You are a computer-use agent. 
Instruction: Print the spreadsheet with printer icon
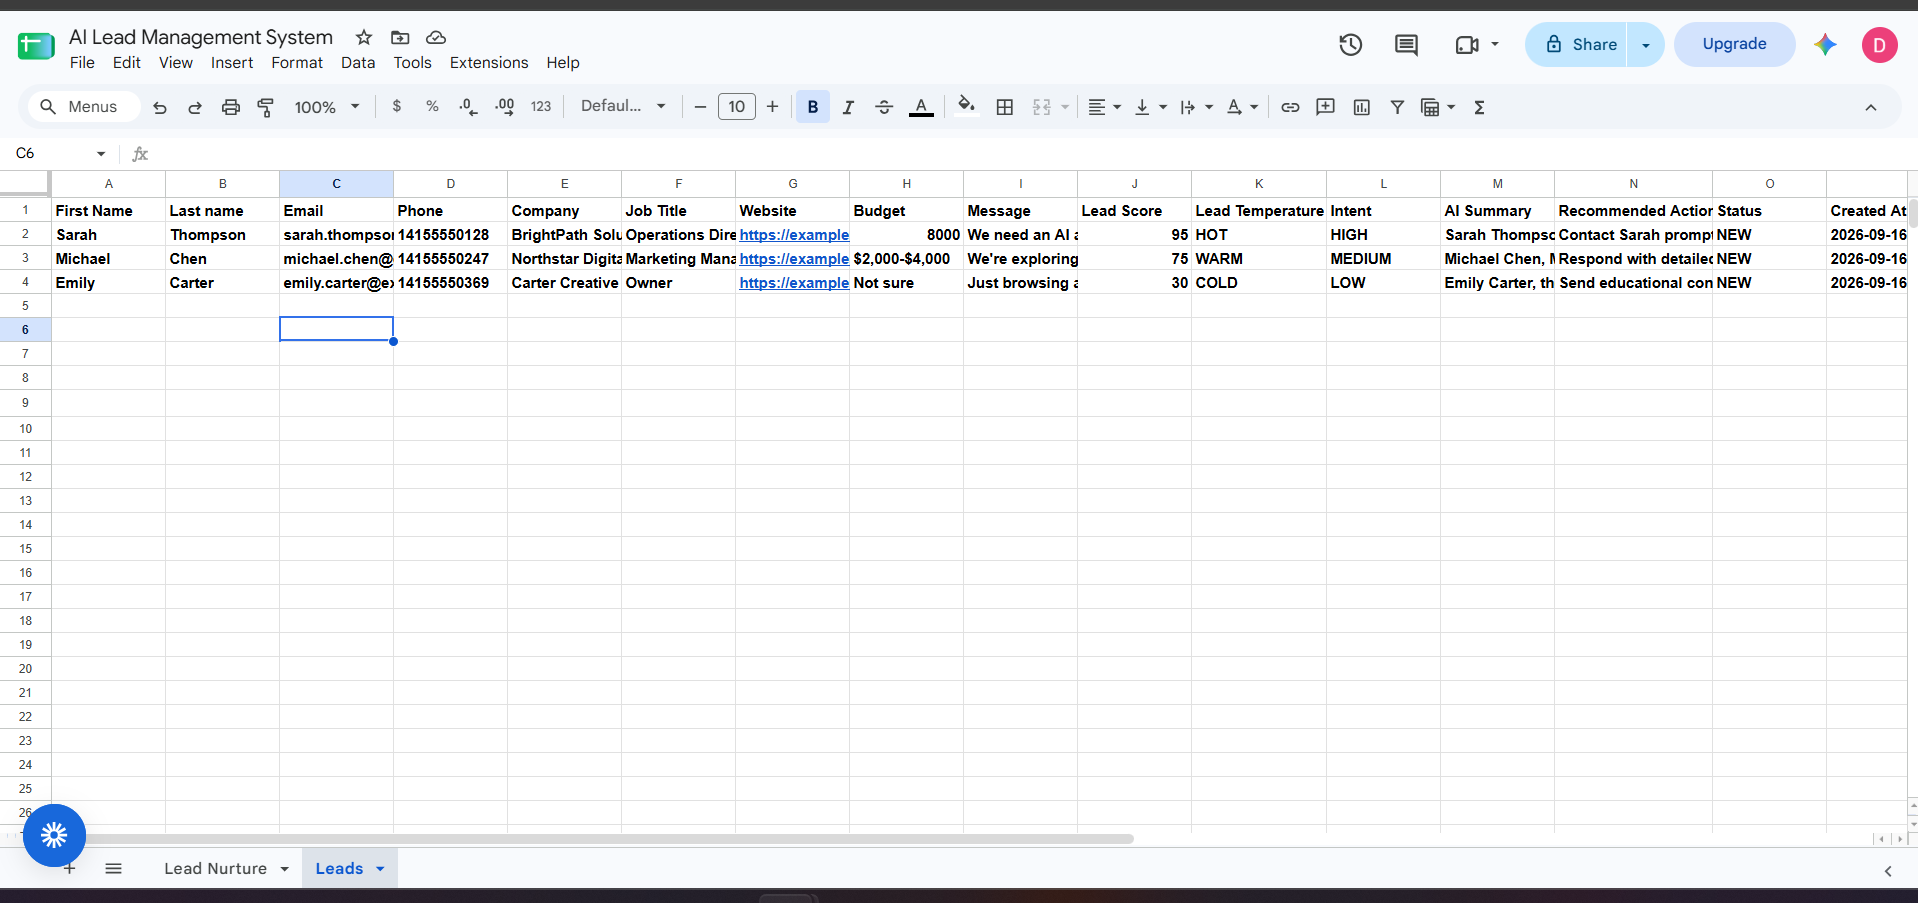point(231,107)
